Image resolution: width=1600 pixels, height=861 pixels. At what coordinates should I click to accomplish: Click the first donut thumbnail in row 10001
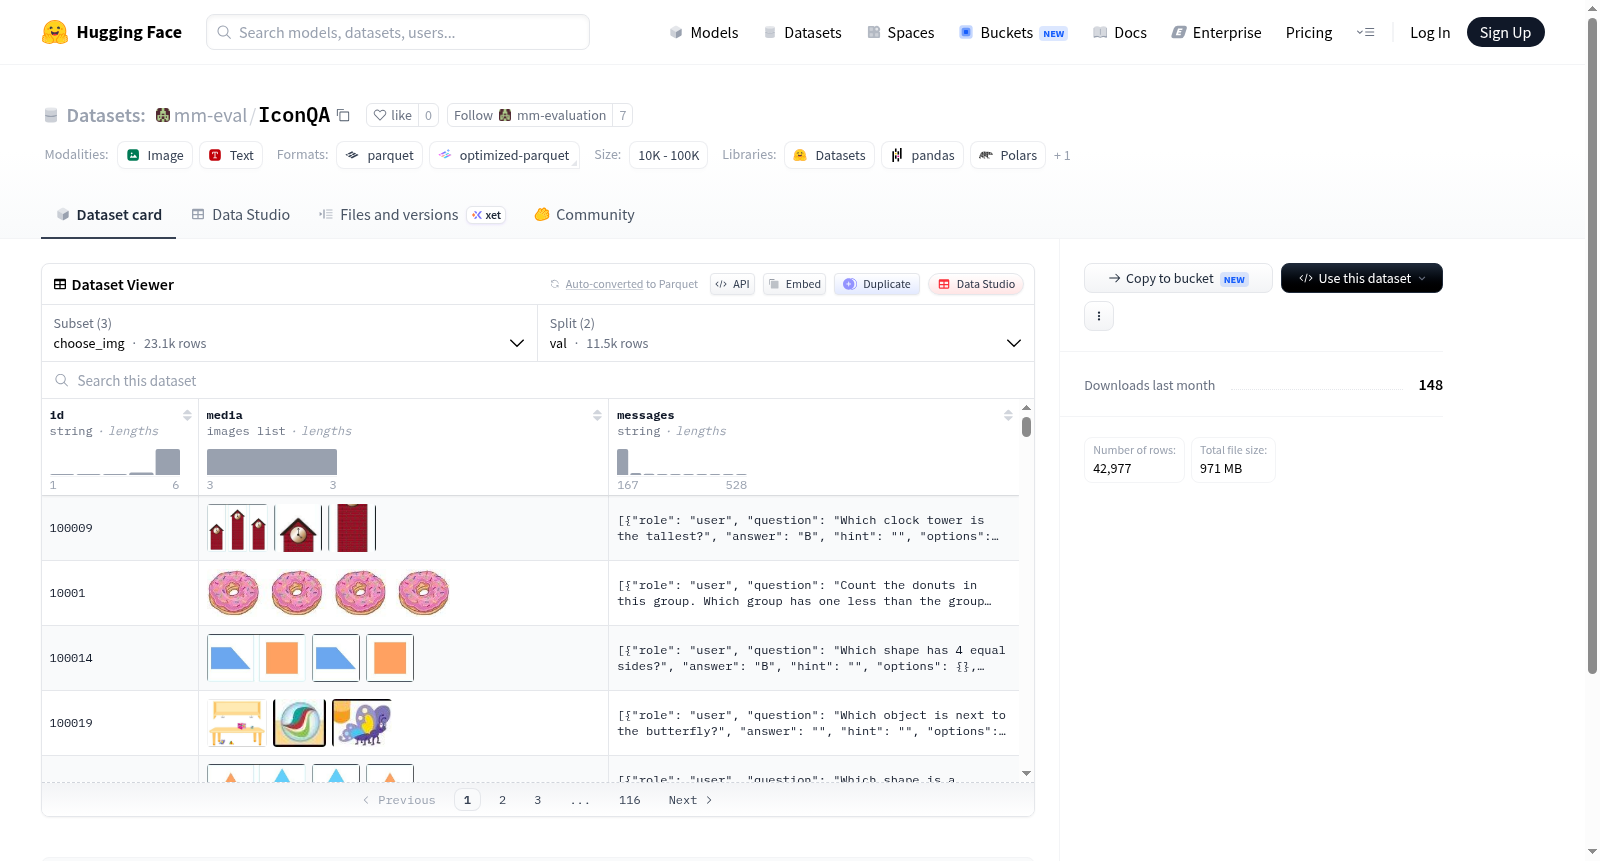tap(233, 593)
